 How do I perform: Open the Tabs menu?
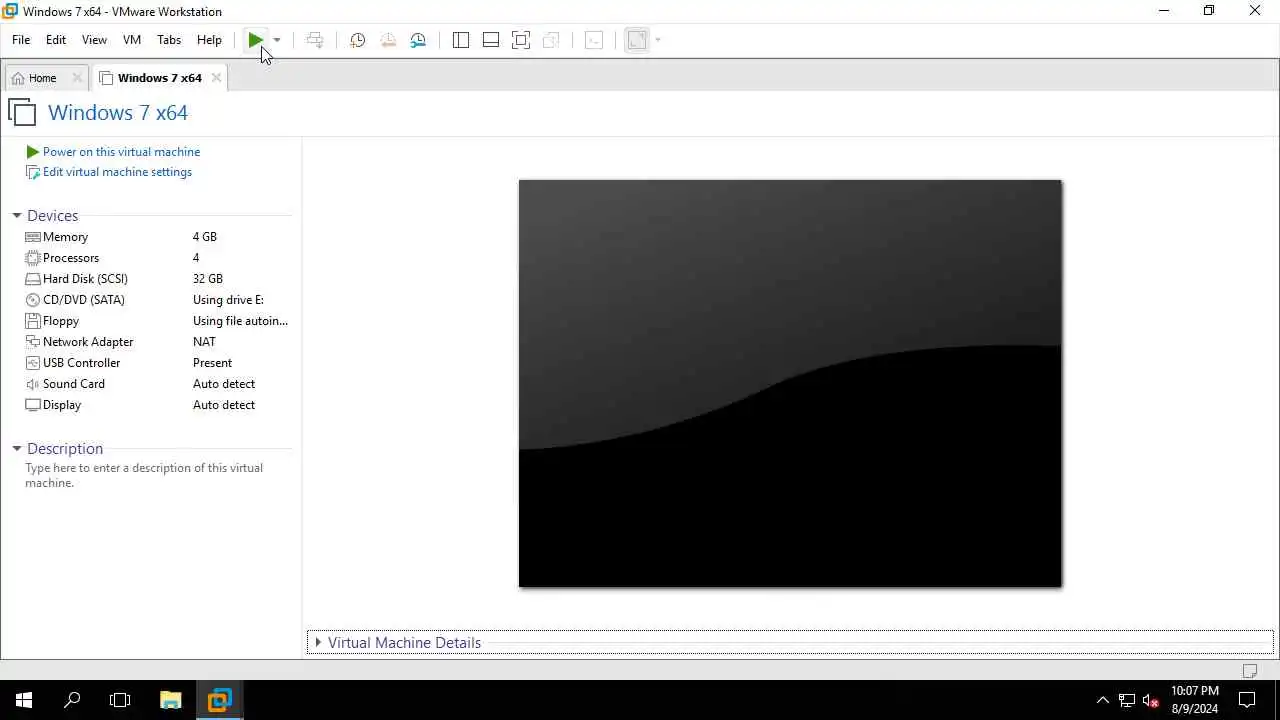pyautogui.click(x=169, y=40)
